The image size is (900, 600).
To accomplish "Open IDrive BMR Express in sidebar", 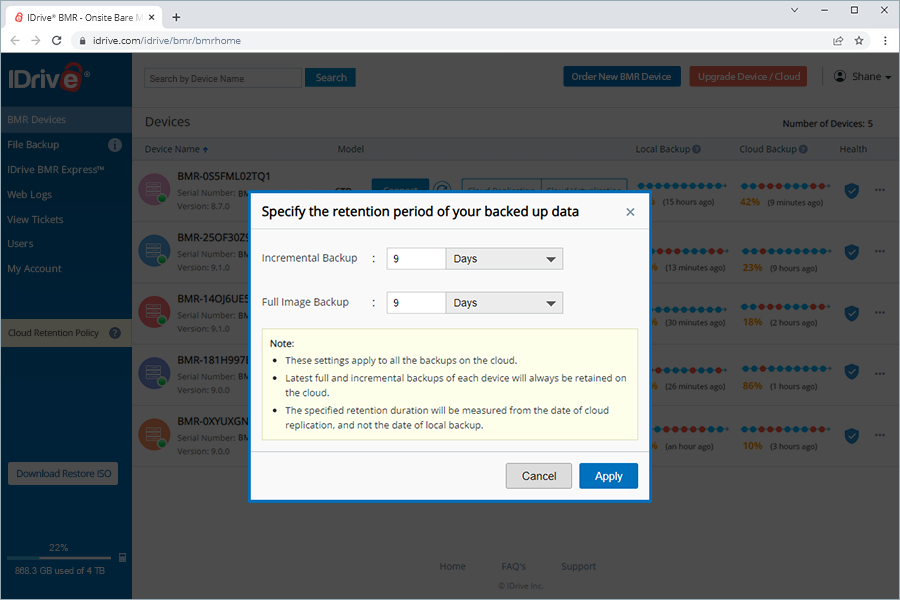I will (56, 169).
